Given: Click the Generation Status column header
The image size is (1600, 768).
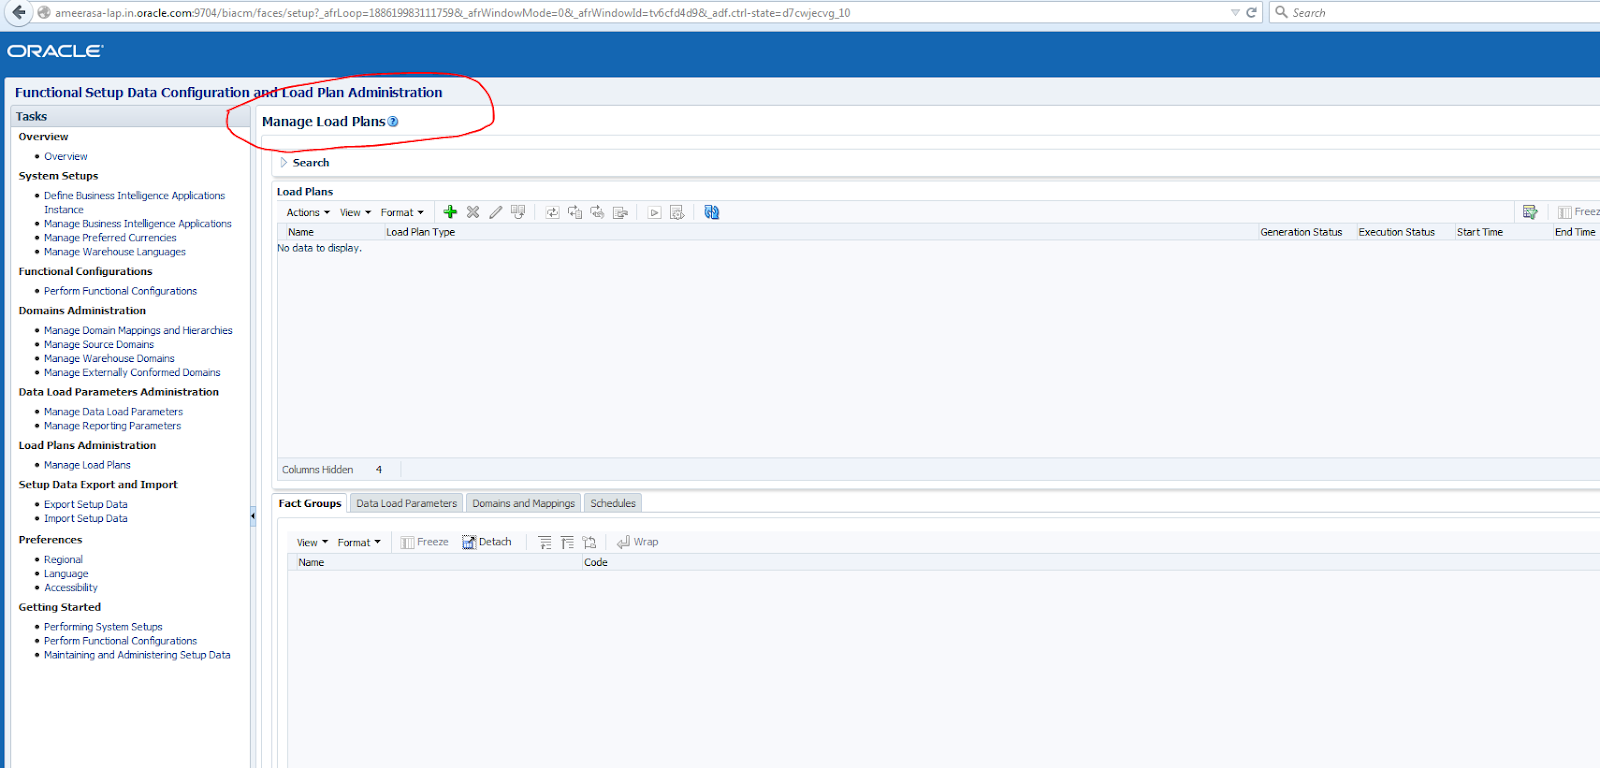Looking at the screenshot, I should coord(1306,232).
